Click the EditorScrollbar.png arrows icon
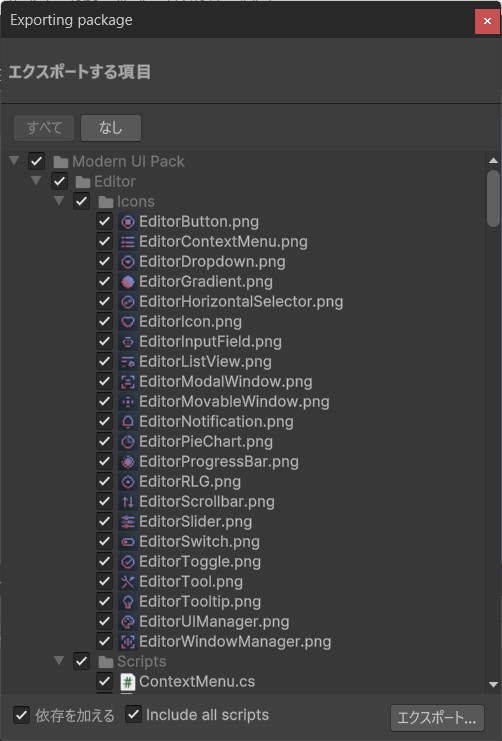This screenshot has width=502, height=741. (128, 501)
